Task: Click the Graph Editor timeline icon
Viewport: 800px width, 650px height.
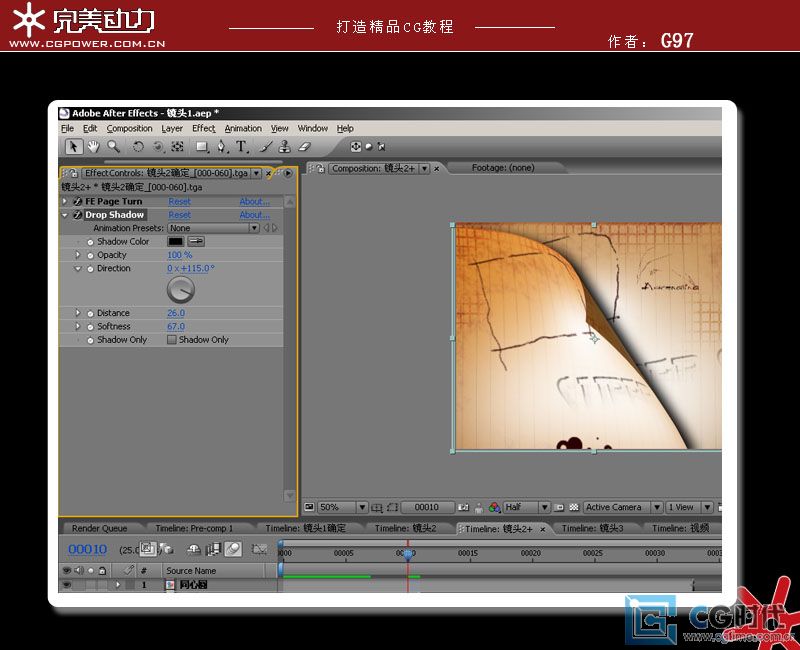Action: click(x=259, y=549)
